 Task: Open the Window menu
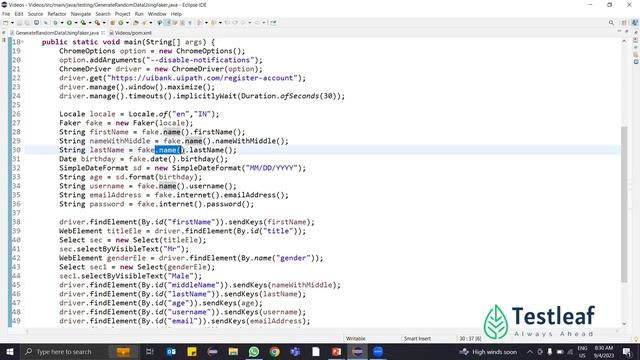click(157, 14)
